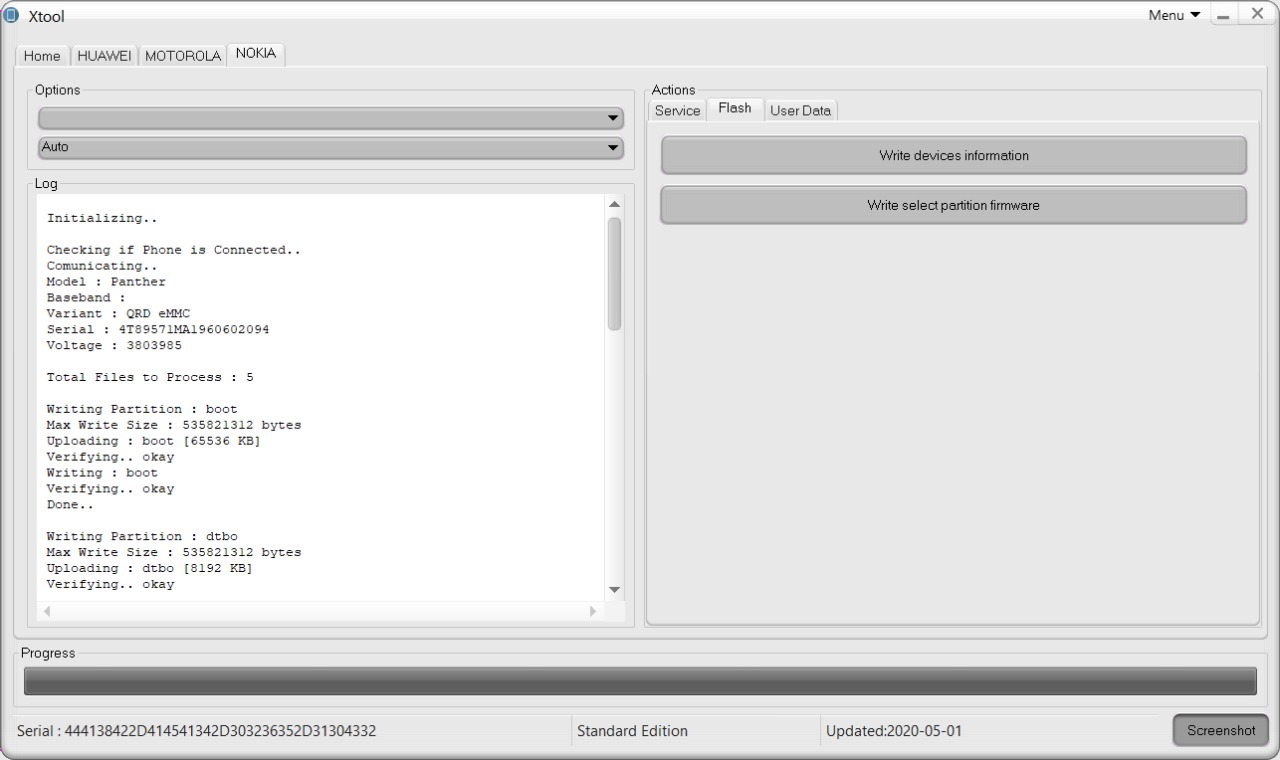
Task: Click the log vertical scrollbar thumb
Action: click(615, 273)
